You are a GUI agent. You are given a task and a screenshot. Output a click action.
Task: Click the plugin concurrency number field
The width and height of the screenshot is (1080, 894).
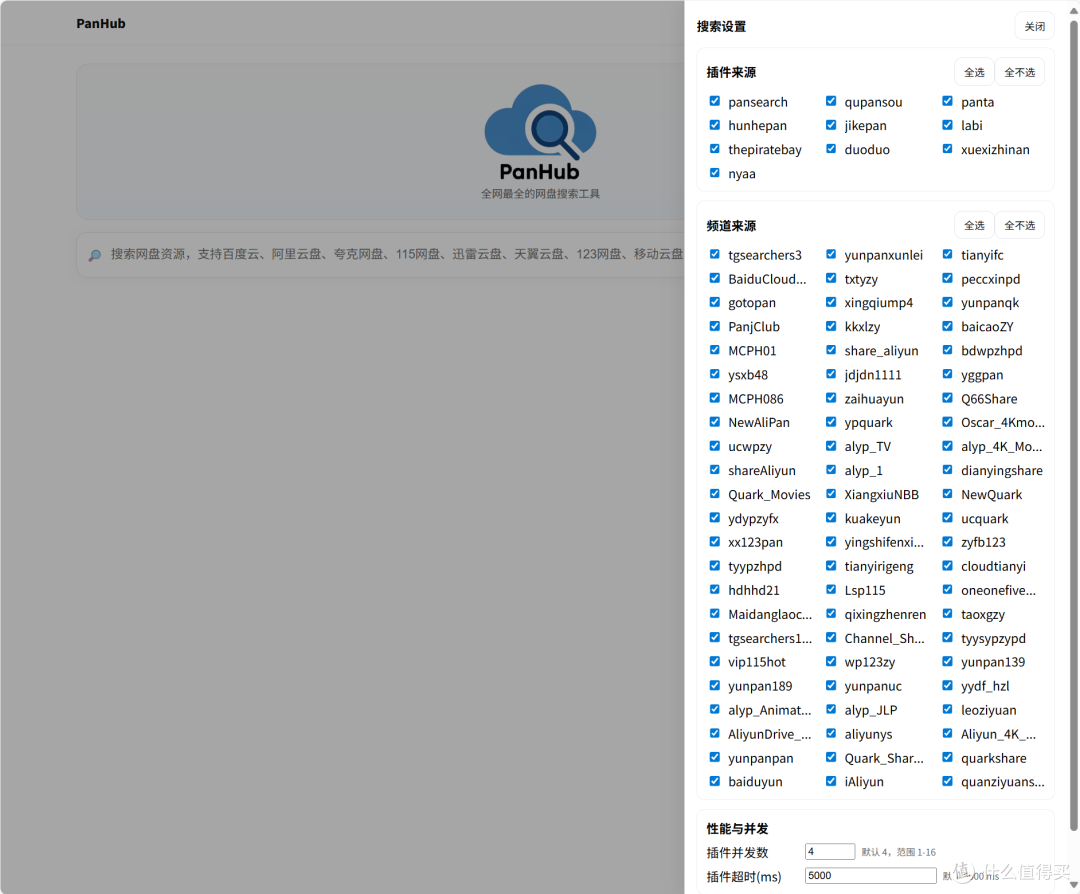[x=829, y=852]
